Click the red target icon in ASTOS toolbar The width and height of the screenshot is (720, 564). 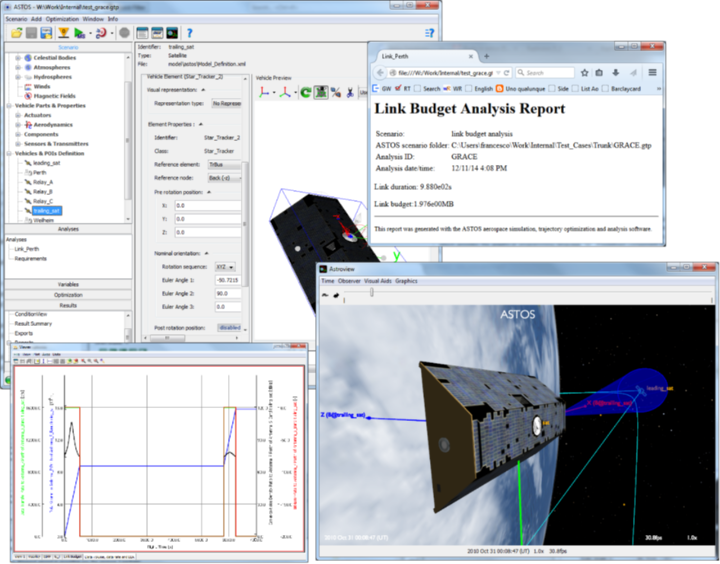point(101,33)
